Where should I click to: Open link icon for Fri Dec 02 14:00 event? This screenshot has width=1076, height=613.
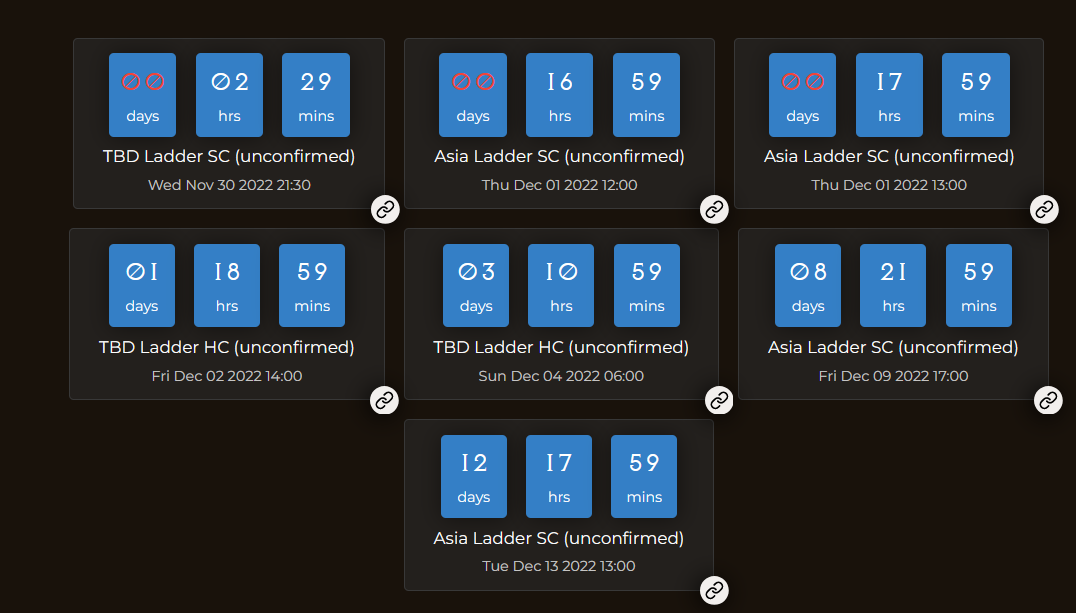pyautogui.click(x=384, y=400)
